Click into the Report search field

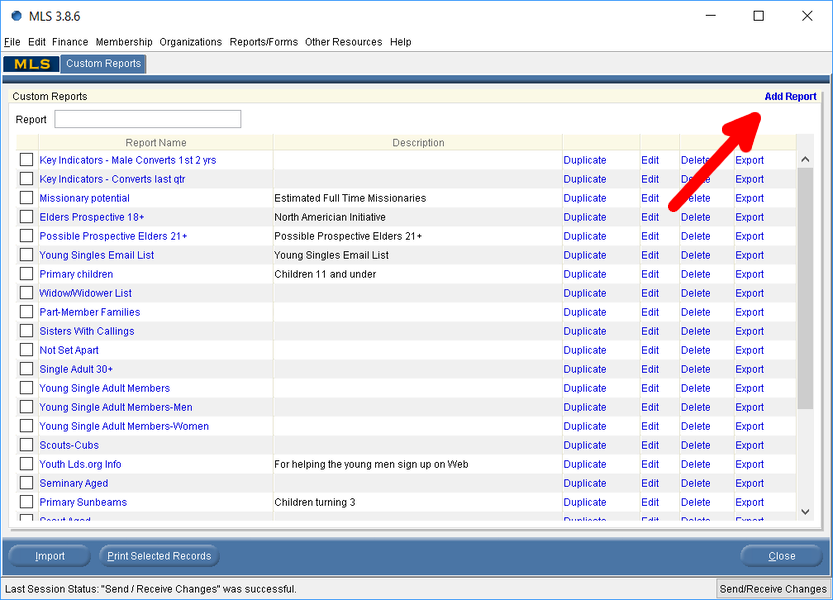point(148,119)
